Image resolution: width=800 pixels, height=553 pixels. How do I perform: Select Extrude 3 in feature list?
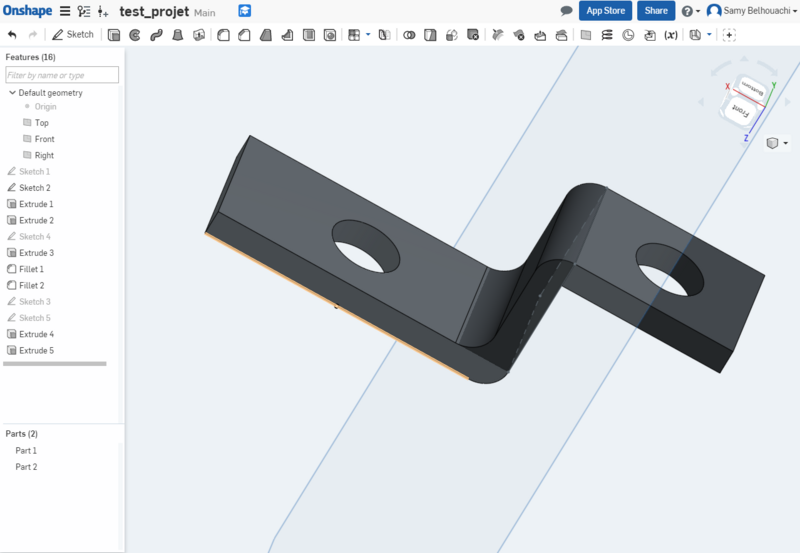(36, 253)
